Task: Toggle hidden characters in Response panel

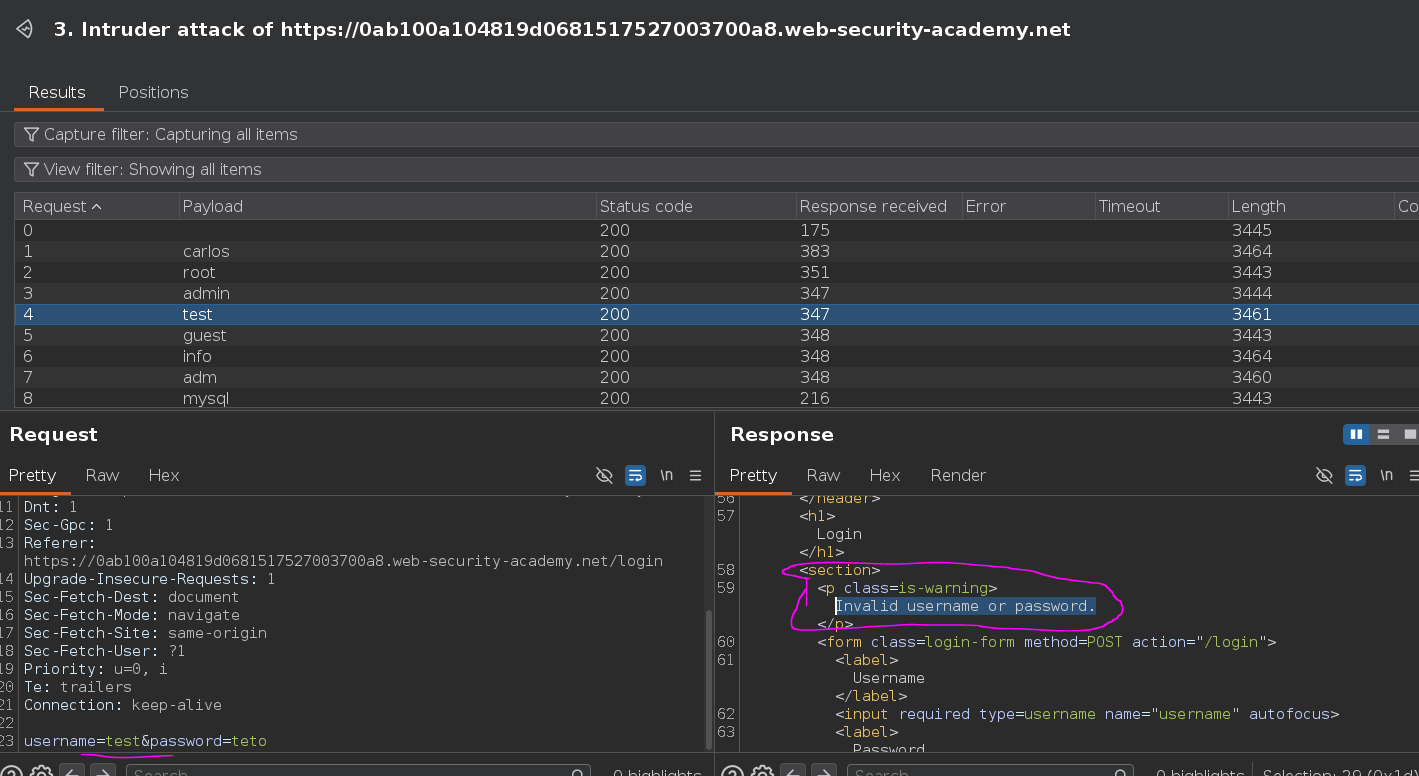Action: tap(1324, 475)
